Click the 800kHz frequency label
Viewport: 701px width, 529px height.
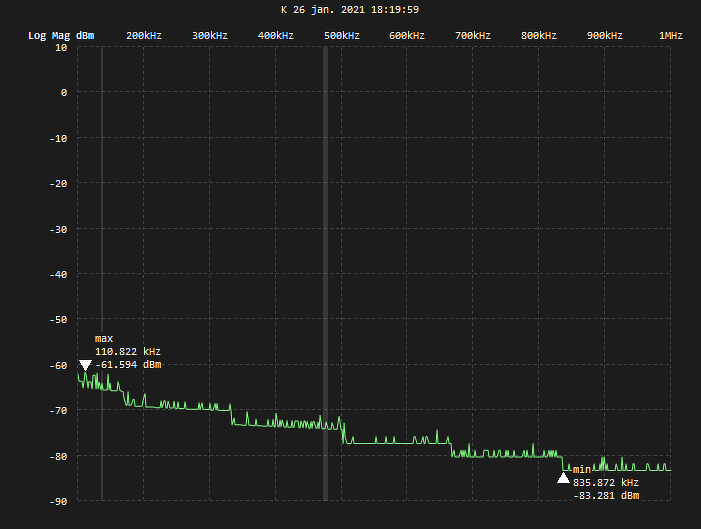click(538, 35)
